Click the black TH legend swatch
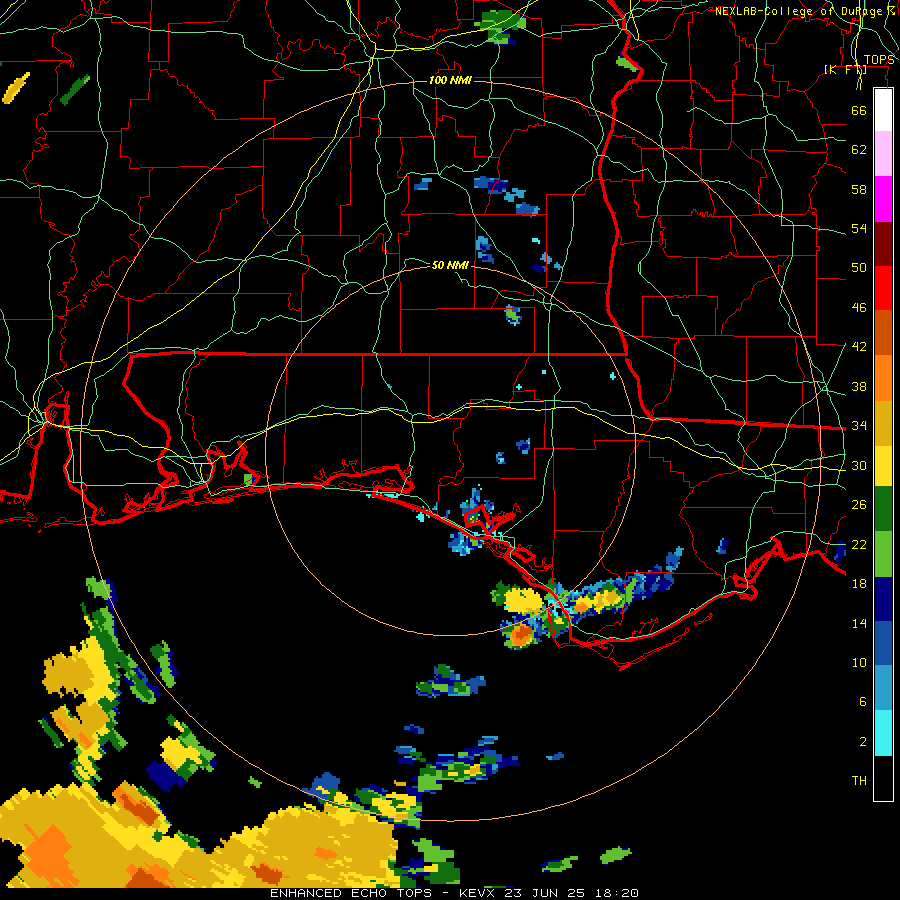 (883, 778)
